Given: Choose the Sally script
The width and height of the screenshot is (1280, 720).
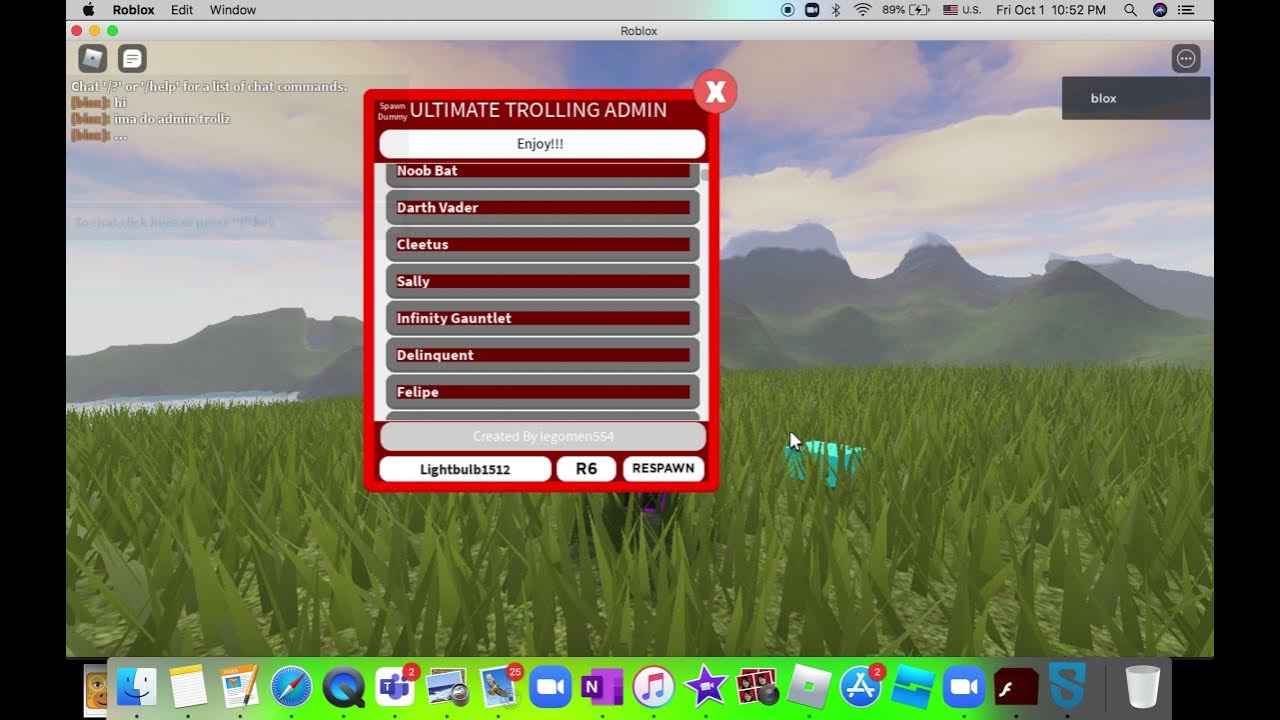Looking at the screenshot, I should (543, 282).
